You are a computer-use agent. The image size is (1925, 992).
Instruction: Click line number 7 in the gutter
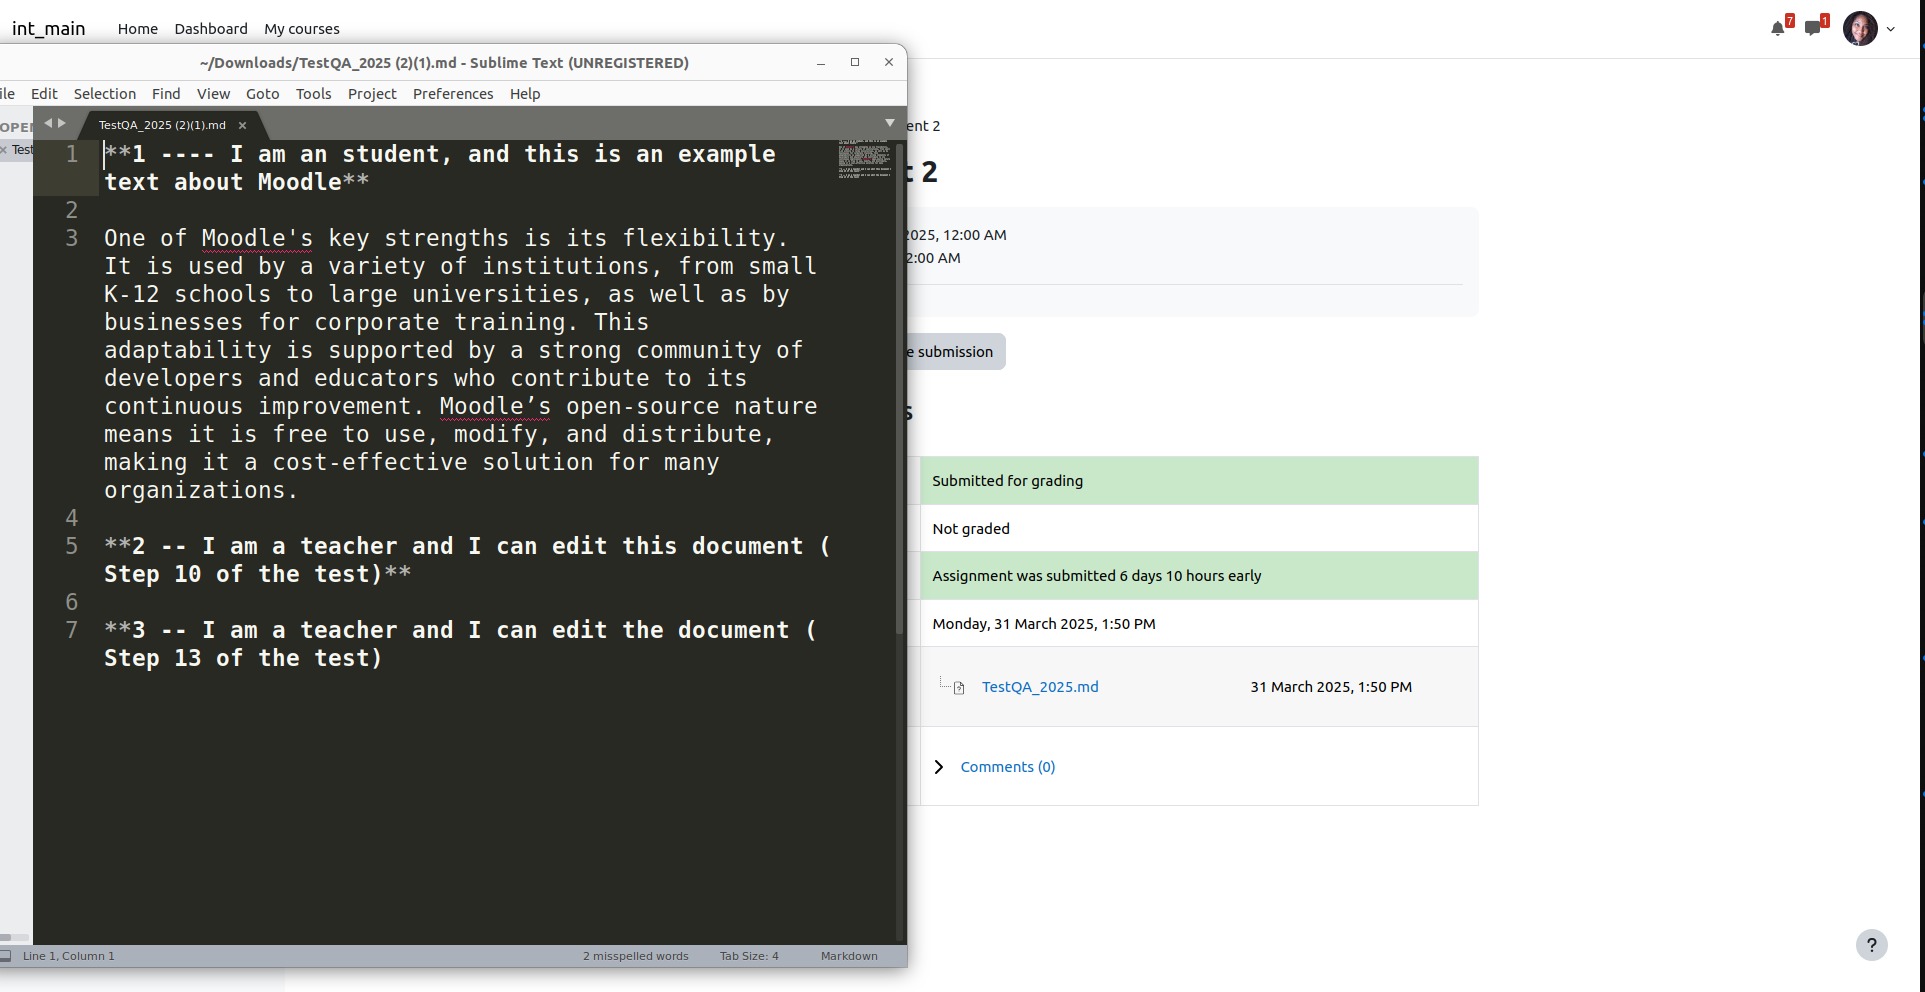(x=72, y=630)
